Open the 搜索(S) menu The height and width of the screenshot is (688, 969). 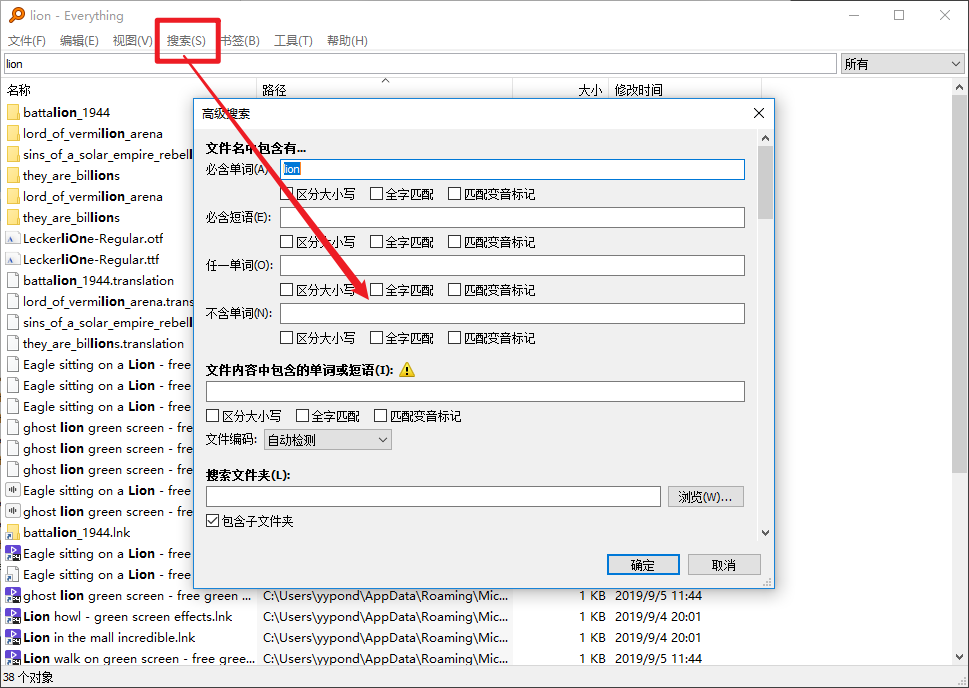click(186, 41)
